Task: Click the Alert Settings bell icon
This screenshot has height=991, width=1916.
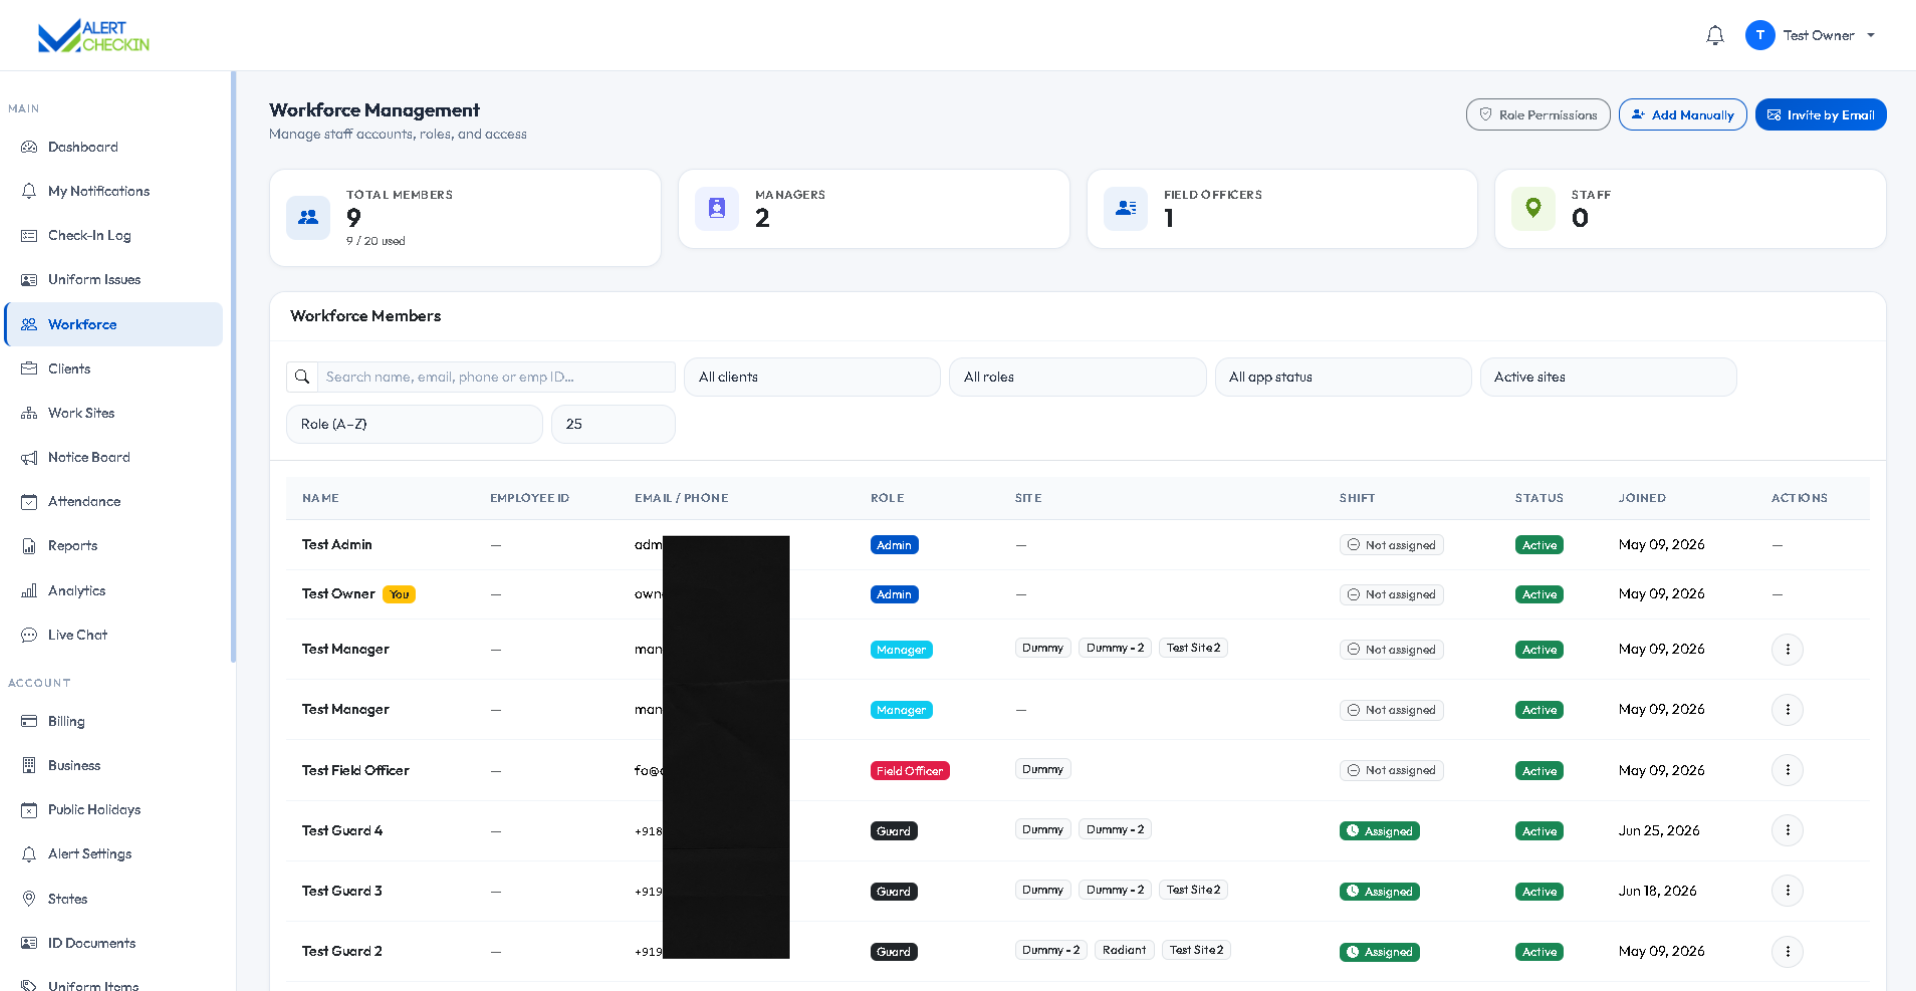Action: pyautogui.click(x=29, y=854)
